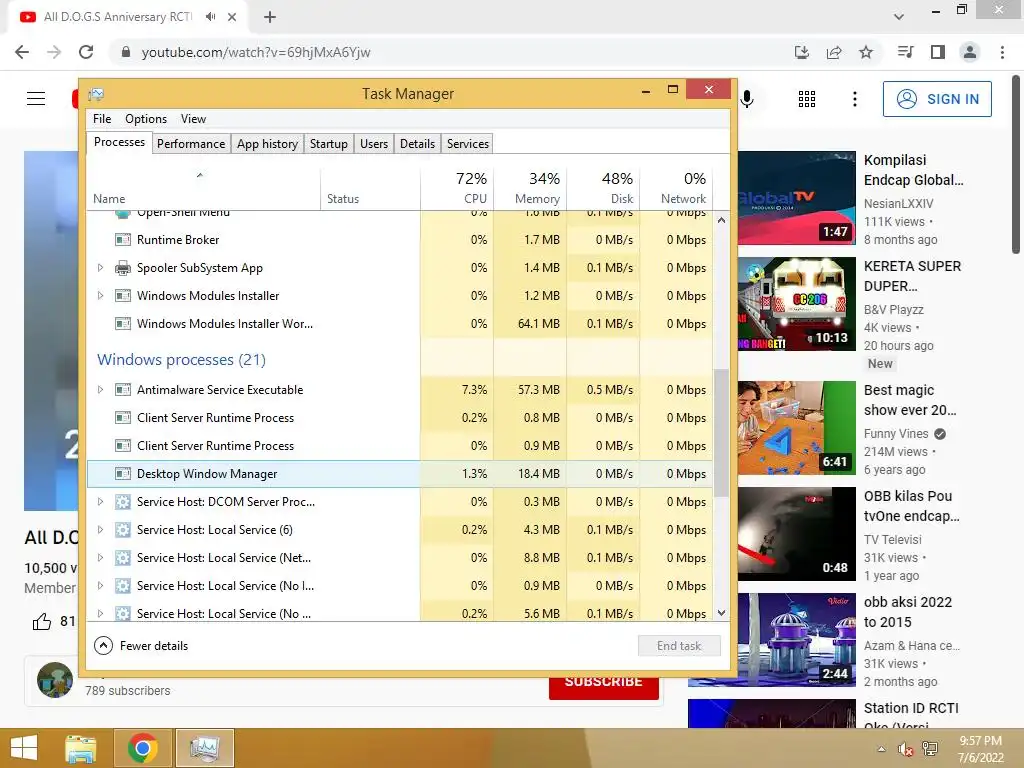Expand the Windows Modules Installer row
Image resolution: width=1024 pixels, height=768 pixels.
click(100, 296)
